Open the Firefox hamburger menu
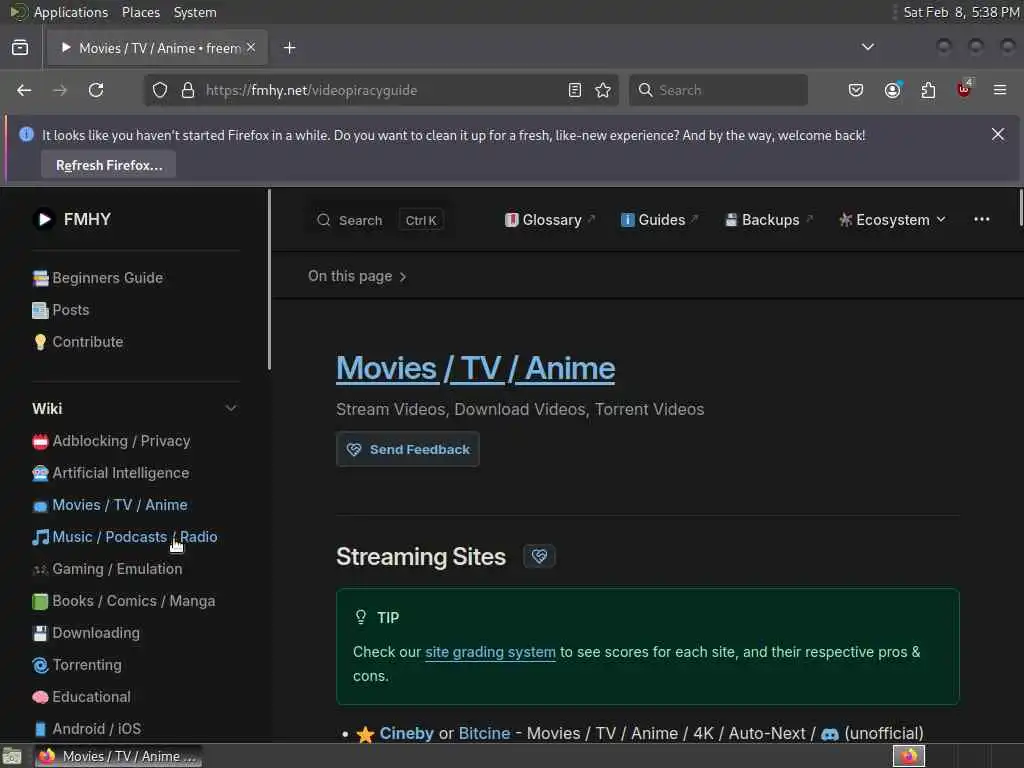Screen dimensions: 1024x768 1000,90
